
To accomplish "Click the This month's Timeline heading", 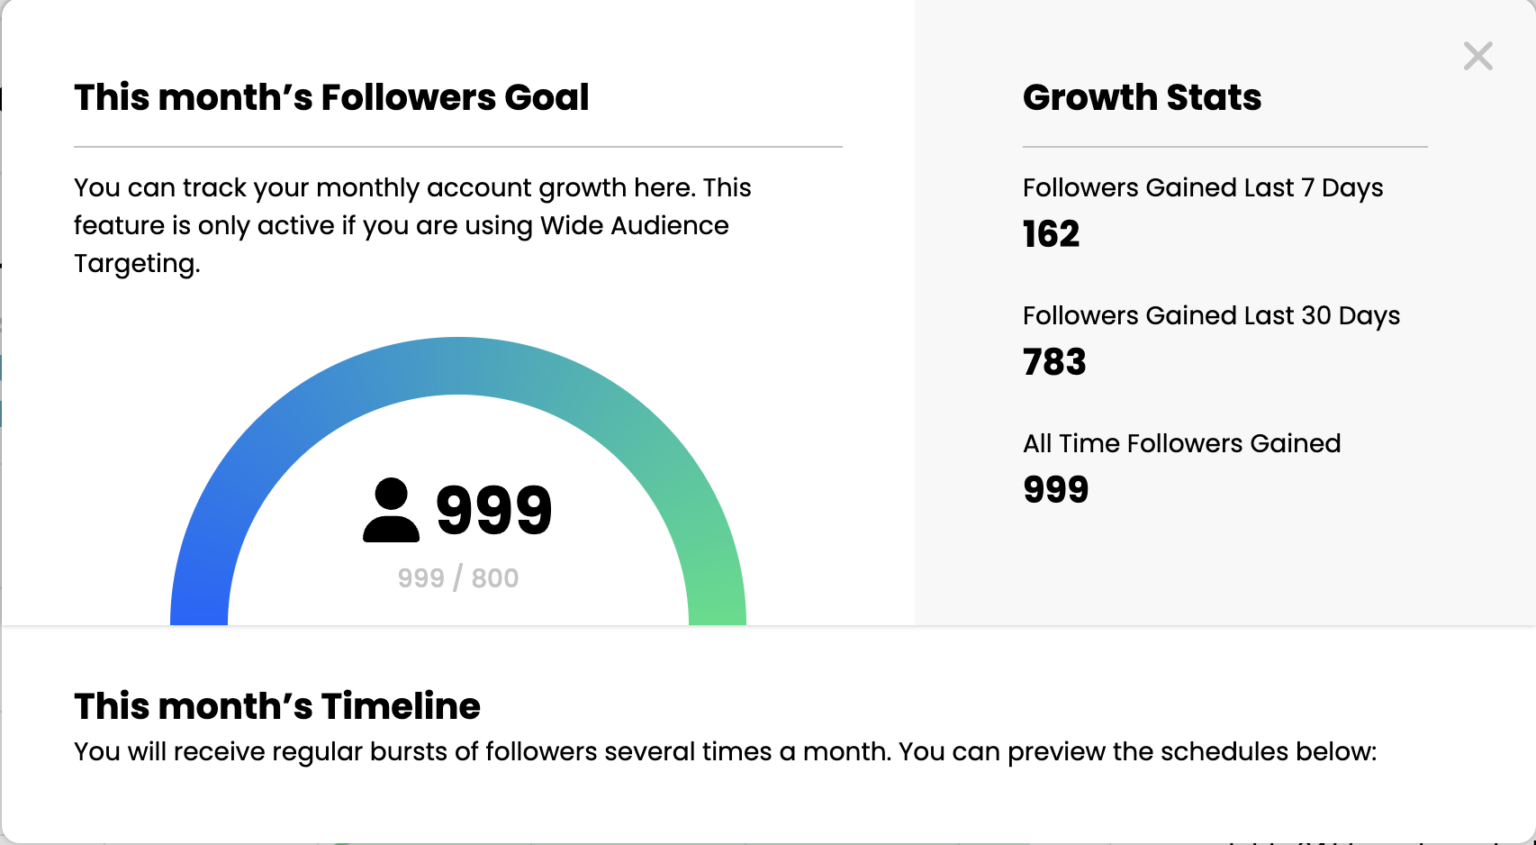I will [277, 706].
